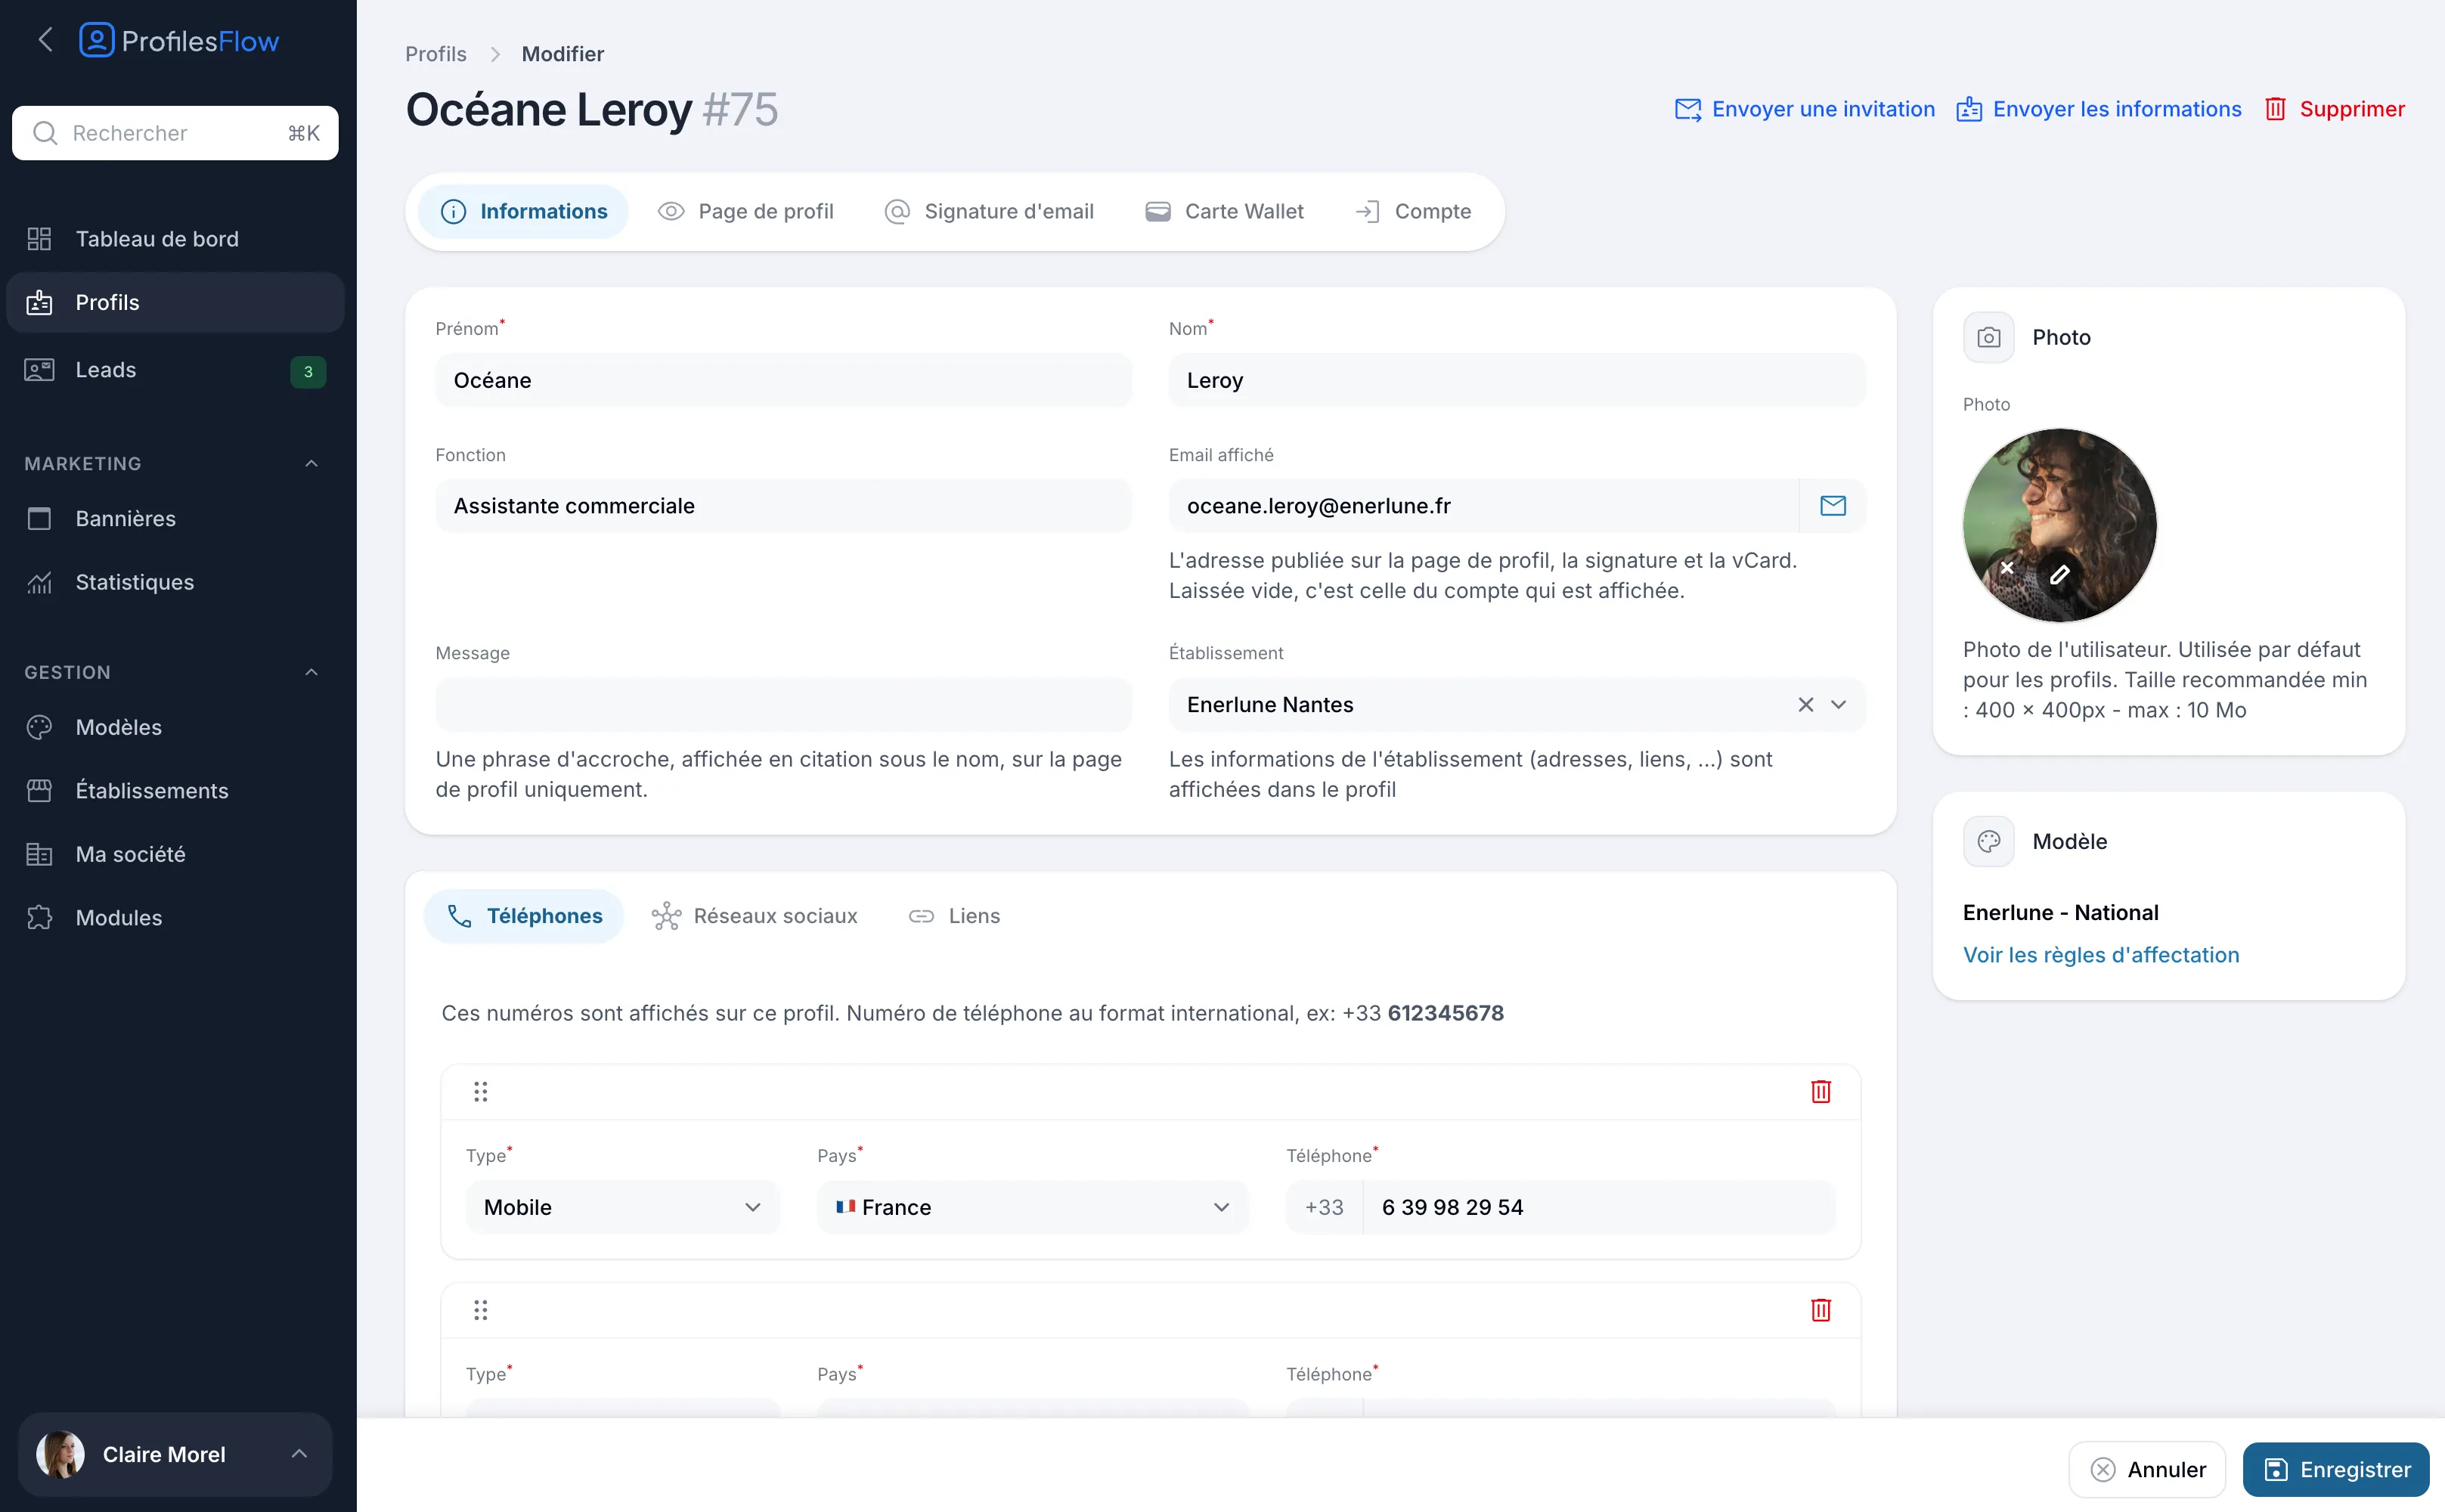2445x1512 pixels.
Task: Open the Mobile type dropdown
Action: (622, 1207)
